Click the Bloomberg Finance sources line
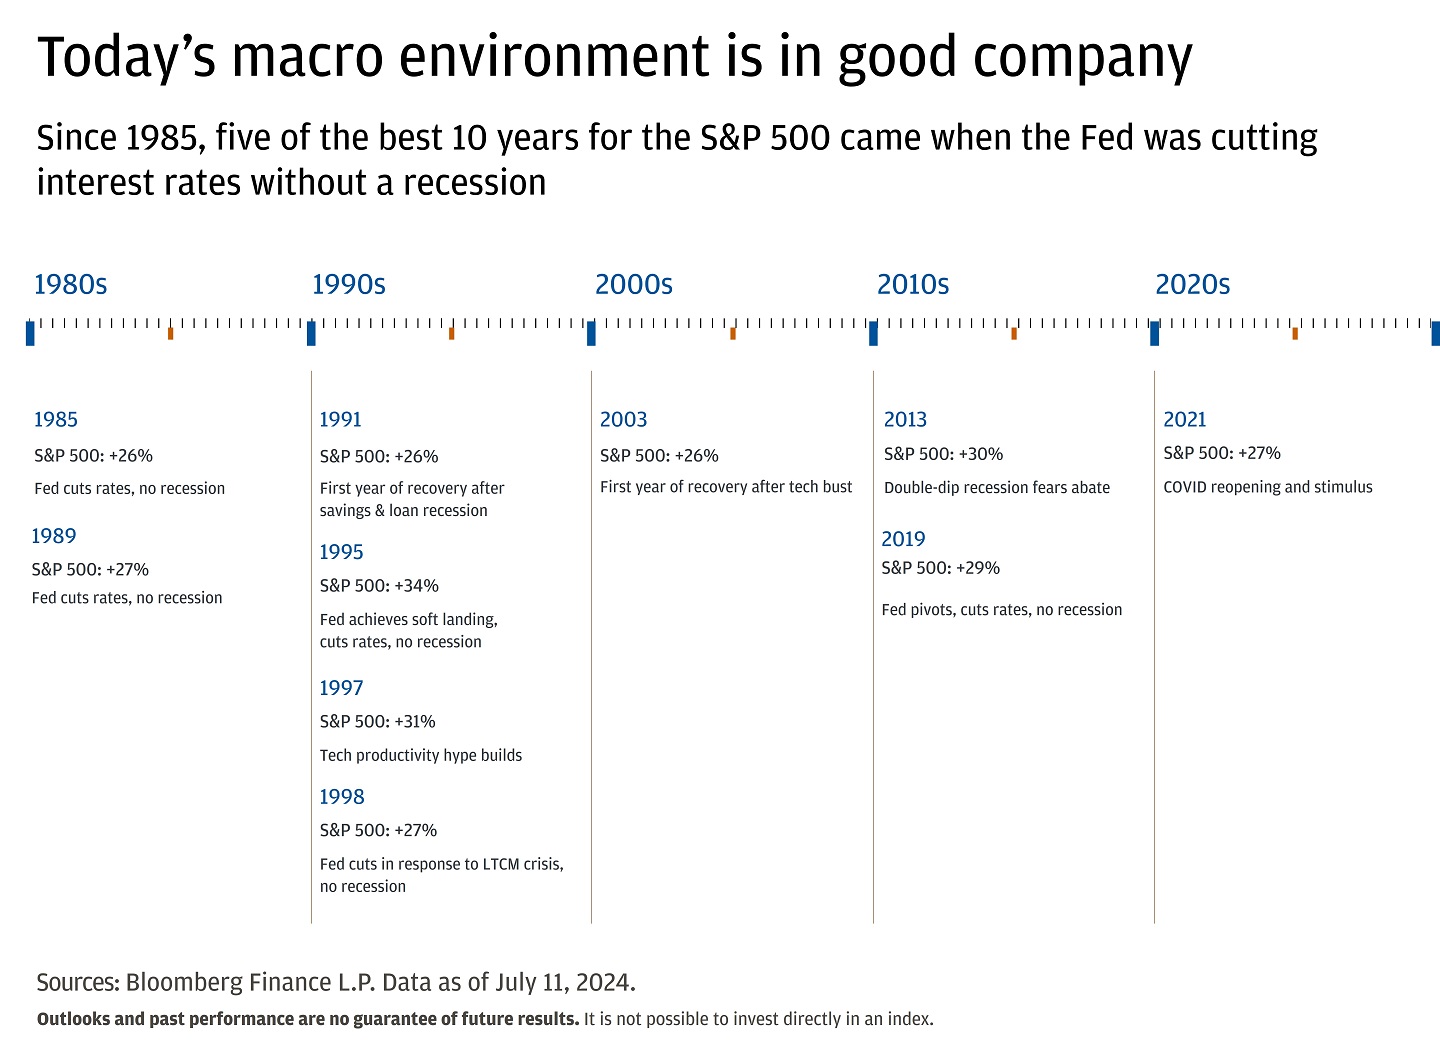The width and height of the screenshot is (1440, 1041). [336, 982]
